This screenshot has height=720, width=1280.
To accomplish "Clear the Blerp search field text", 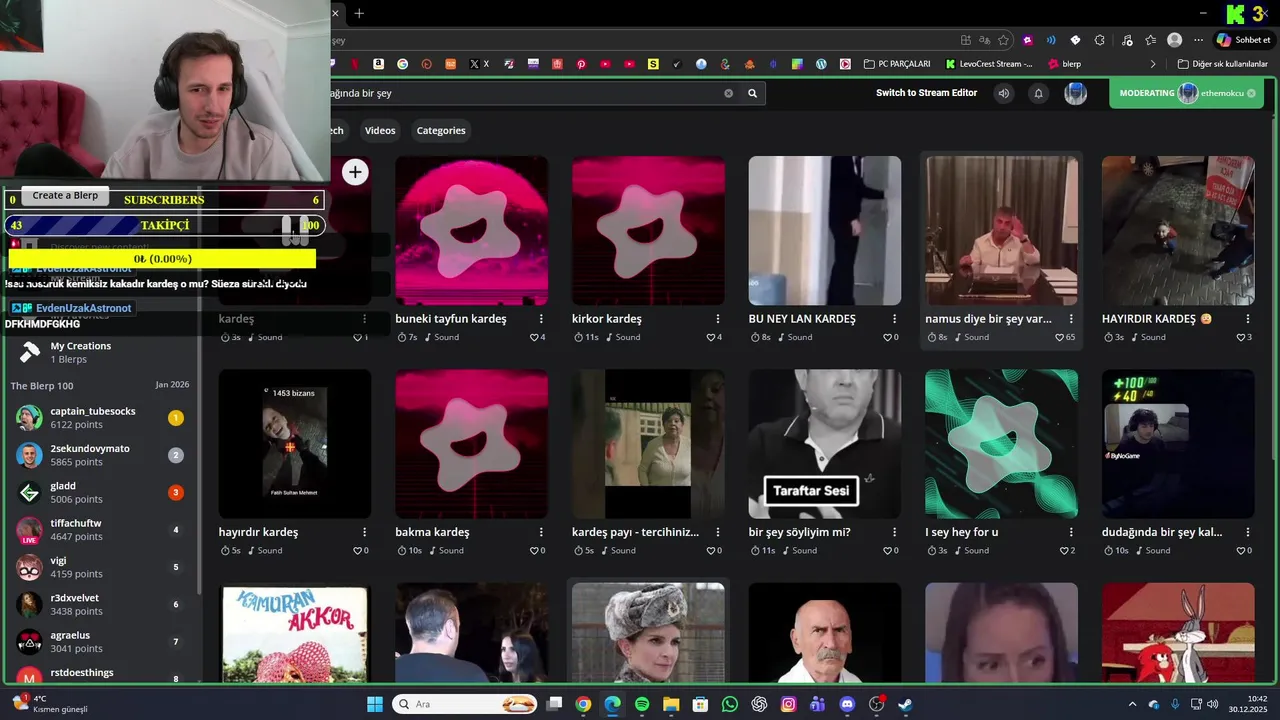I will (x=728, y=93).
